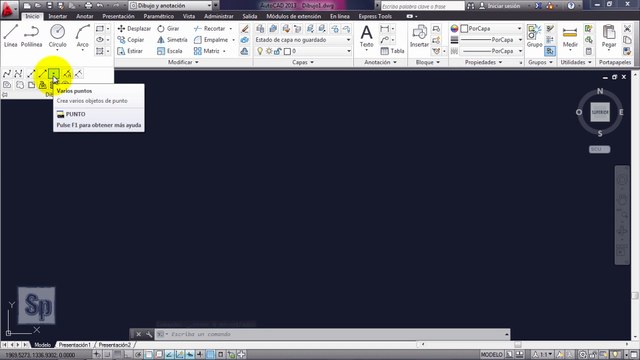Image resolution: width=640 pixels, height=360 pixels.
Task: Close the command line with X
Action: coord(138,334)
